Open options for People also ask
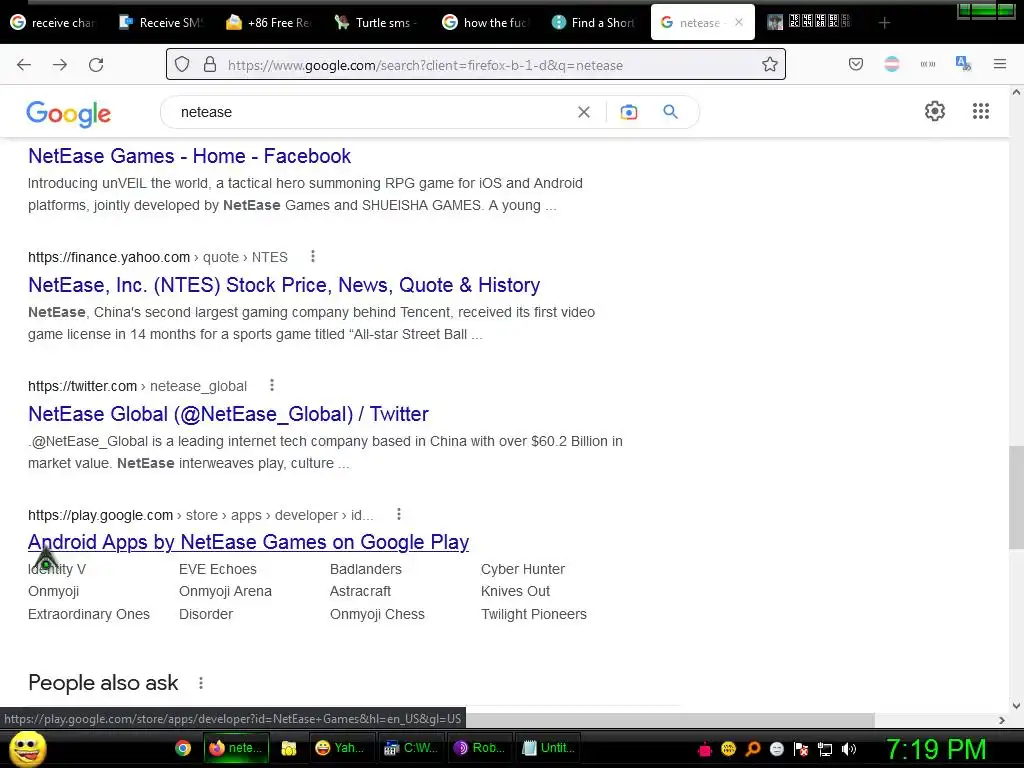This screenshot has width=1024, height=768. coord(200,682)
